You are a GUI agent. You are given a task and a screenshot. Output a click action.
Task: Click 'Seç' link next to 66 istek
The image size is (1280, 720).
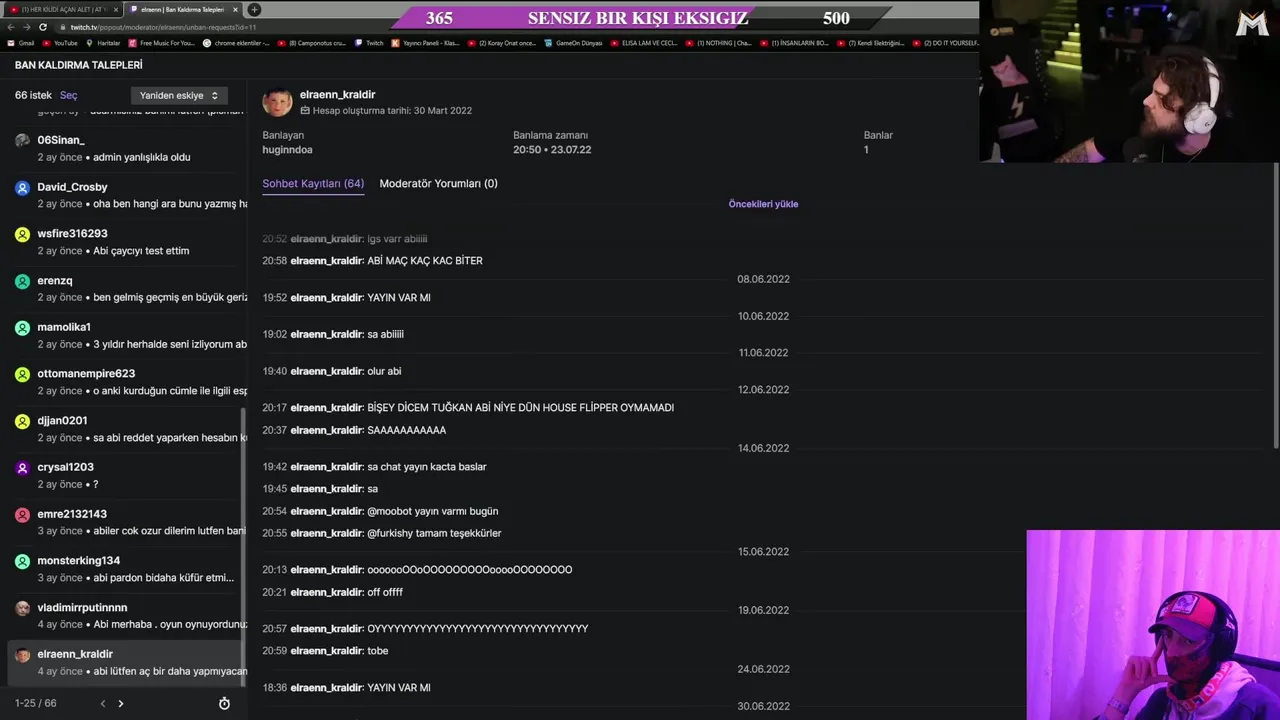pyautogui.click(x=68, y=95)
